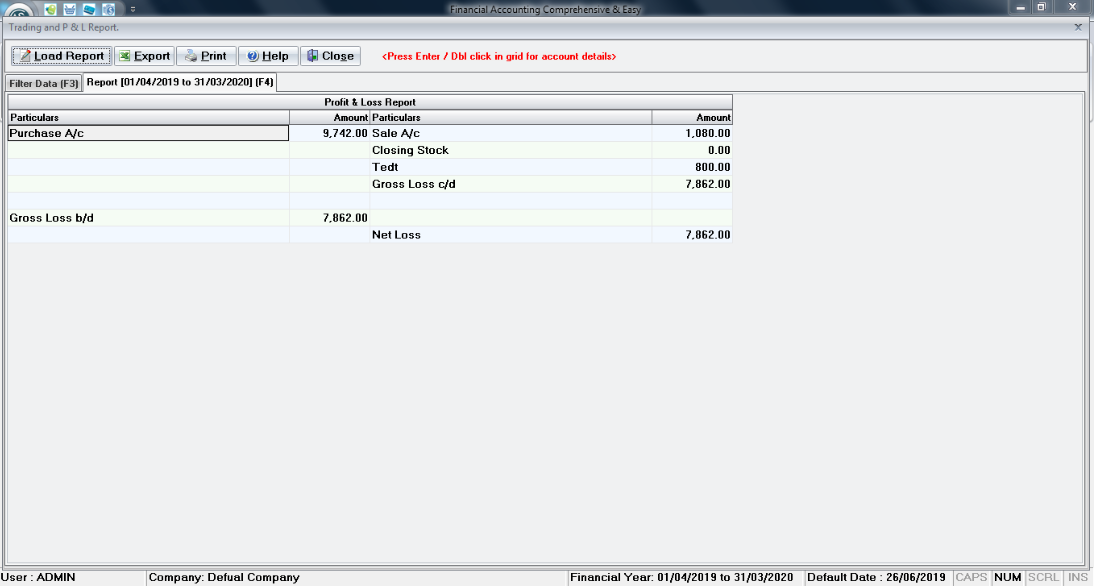
Task: Select the Report (F4) date range tab
Action: [179, 82]
